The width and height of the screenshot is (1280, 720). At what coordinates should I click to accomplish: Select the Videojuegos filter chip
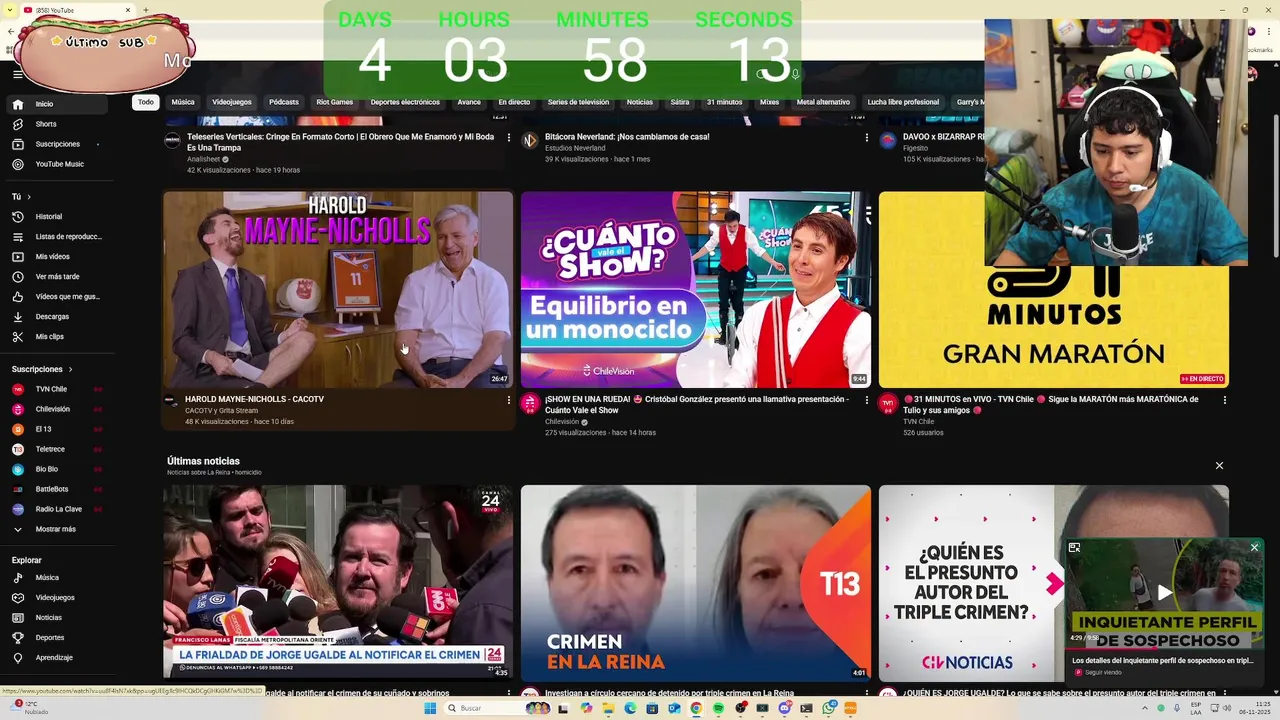click(232, 102)
